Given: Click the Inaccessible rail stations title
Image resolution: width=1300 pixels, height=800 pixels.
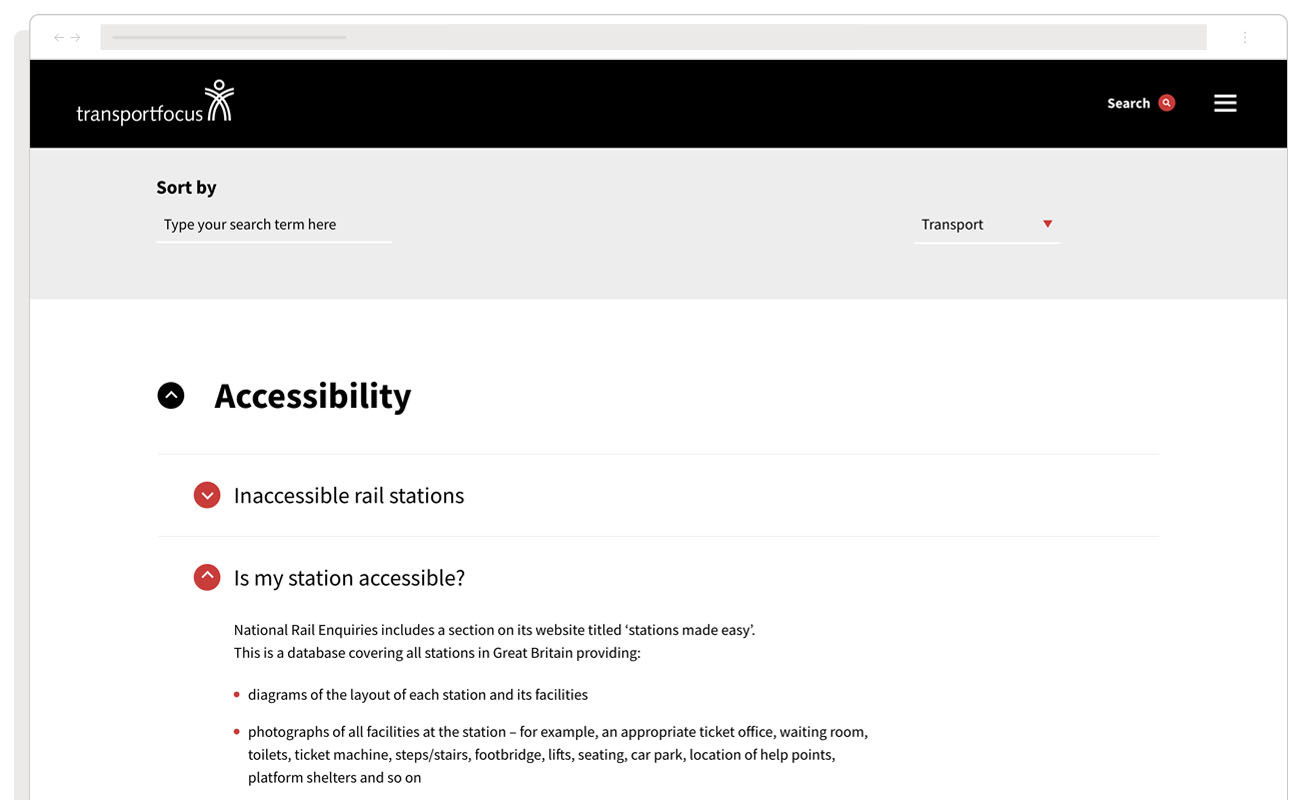Looking at the screenshot, I should (x=349, y=496).
